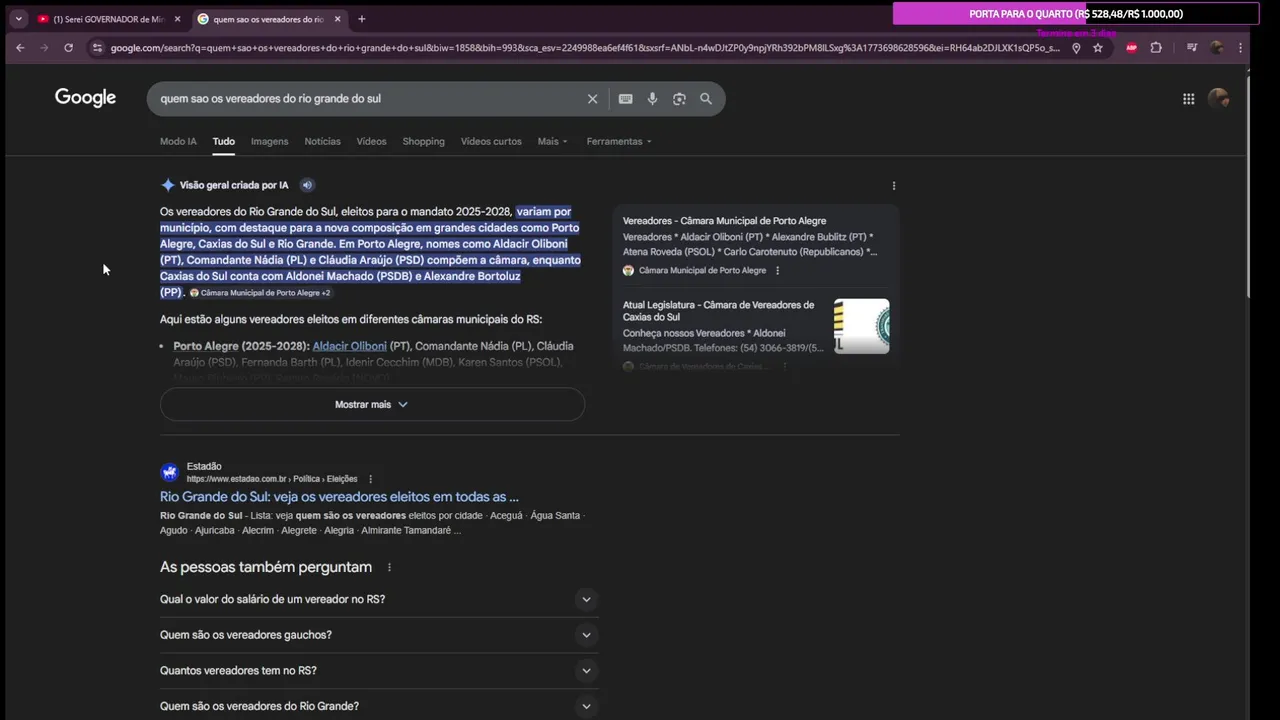
Task: Listen to AI overview speaker icon
Action: point(307,185)
